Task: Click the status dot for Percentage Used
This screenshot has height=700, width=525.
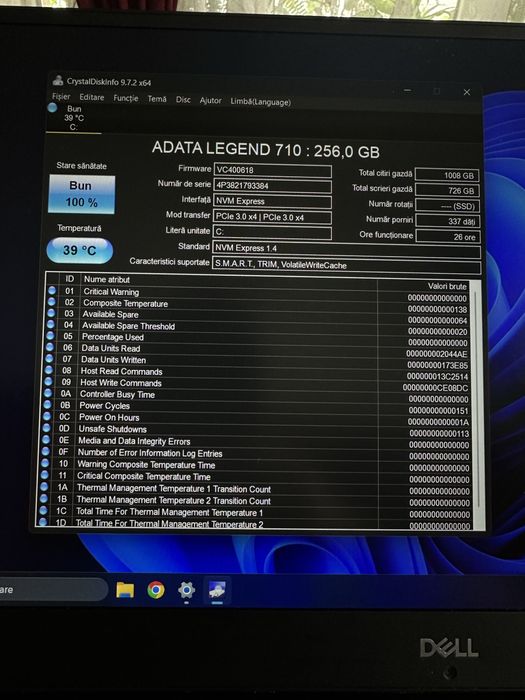Action: point(50,335)
